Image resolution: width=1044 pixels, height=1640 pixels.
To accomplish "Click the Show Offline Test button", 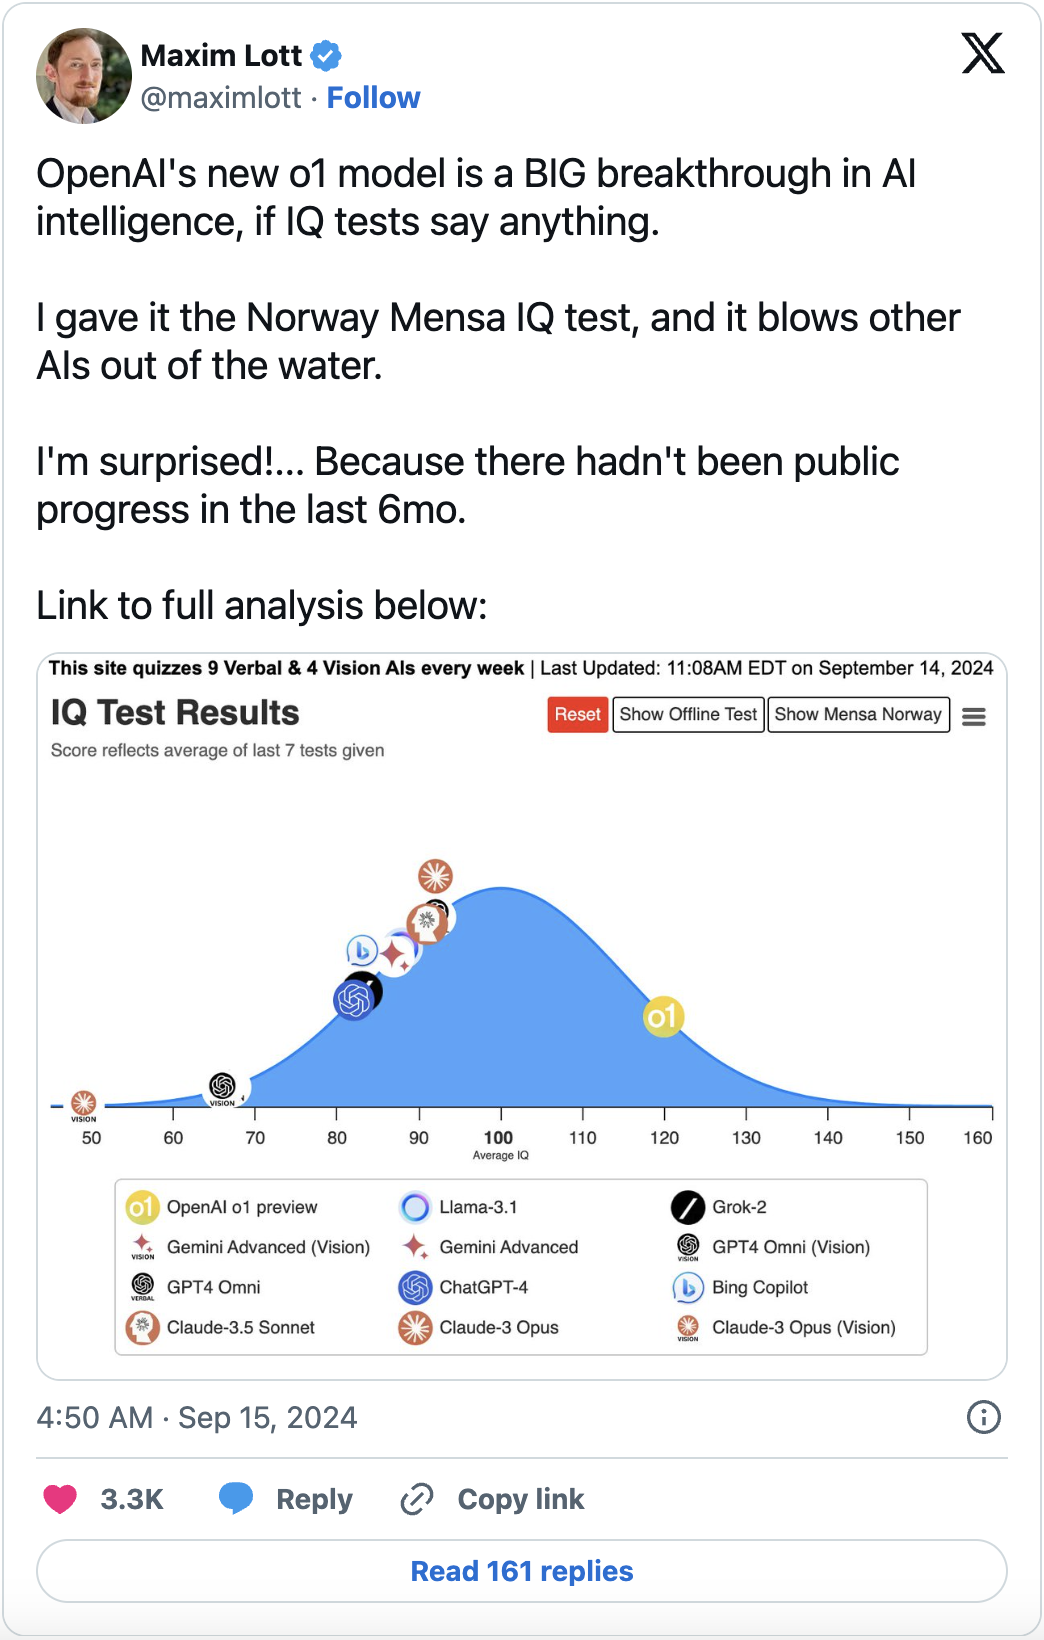I will click(x=688, y=714).
